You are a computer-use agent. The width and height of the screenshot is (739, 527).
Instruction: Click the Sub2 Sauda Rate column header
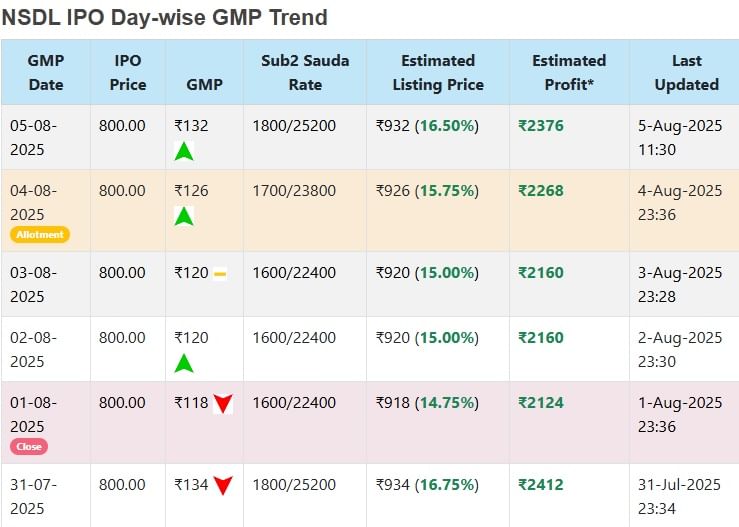tap(305, 72)
